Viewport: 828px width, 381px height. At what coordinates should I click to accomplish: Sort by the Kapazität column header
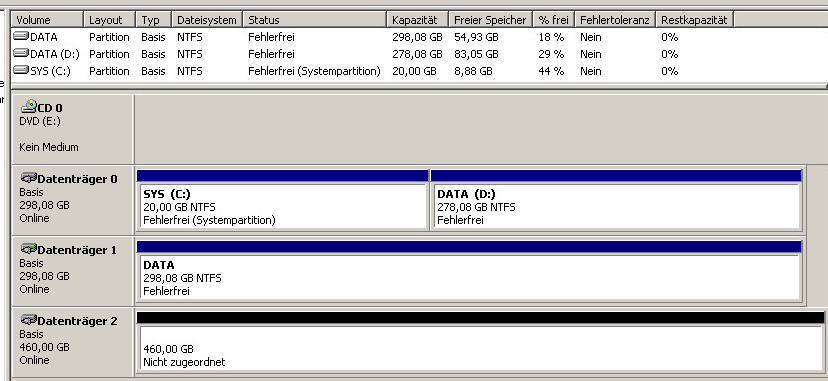418,20
